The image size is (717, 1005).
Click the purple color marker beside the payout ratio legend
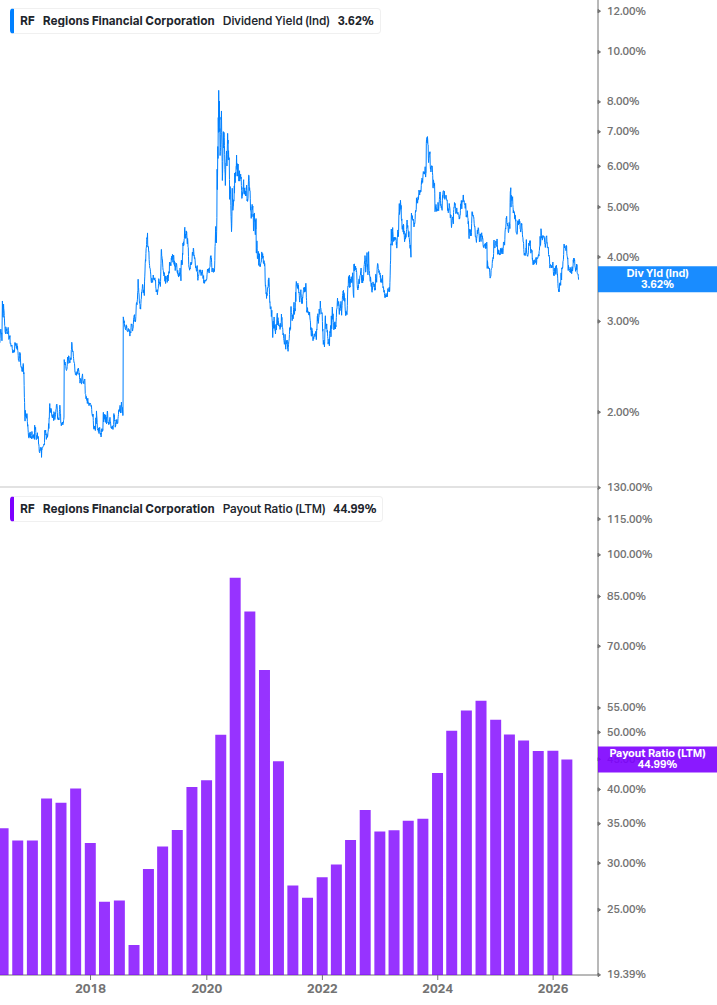pos(12,509)
